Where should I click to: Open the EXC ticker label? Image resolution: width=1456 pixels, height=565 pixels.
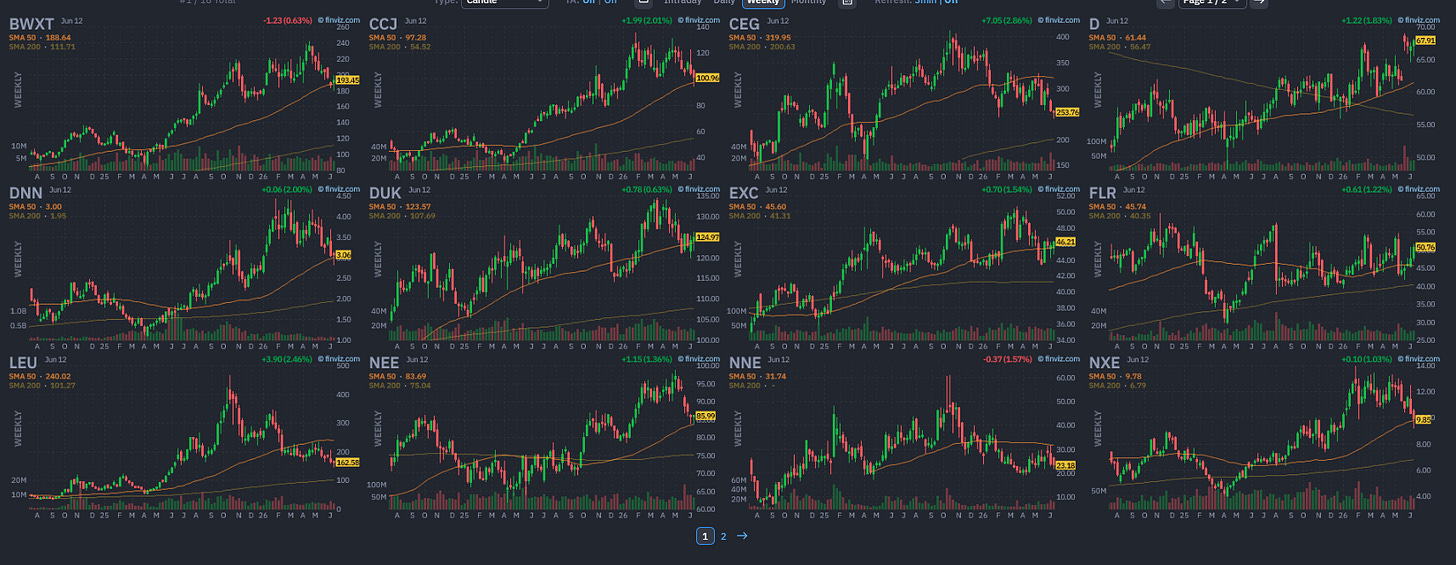(745, 191)
